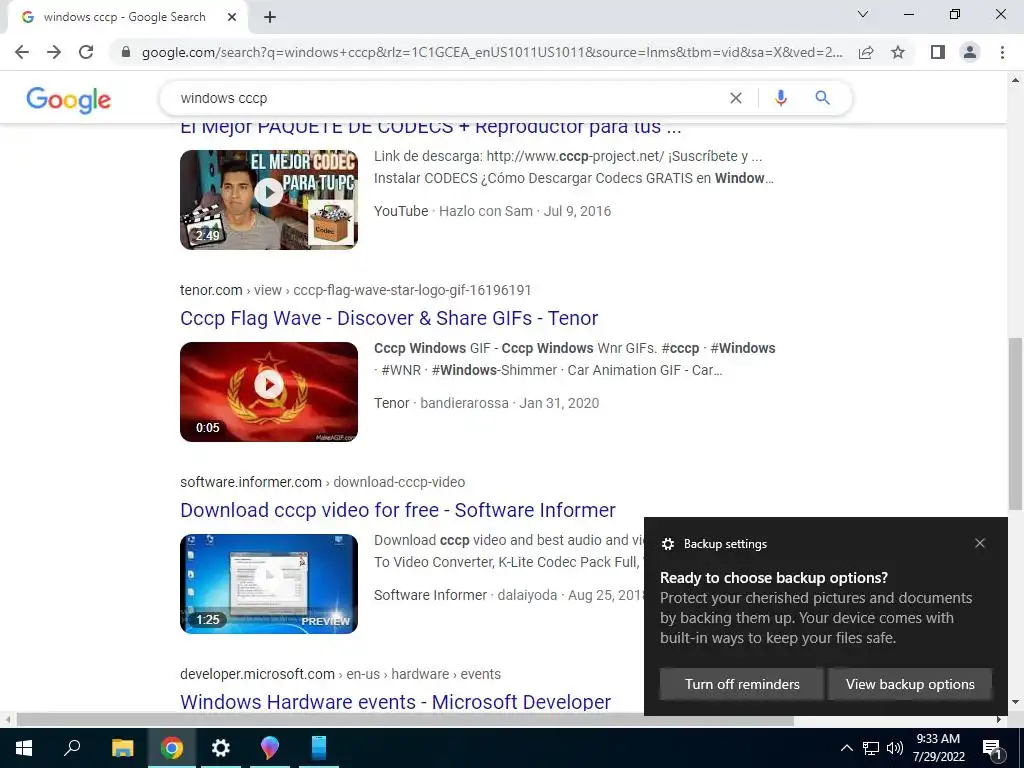1024x768 pixels.
Task: Open a new tab with plus
Action: (x=270, y=18)
